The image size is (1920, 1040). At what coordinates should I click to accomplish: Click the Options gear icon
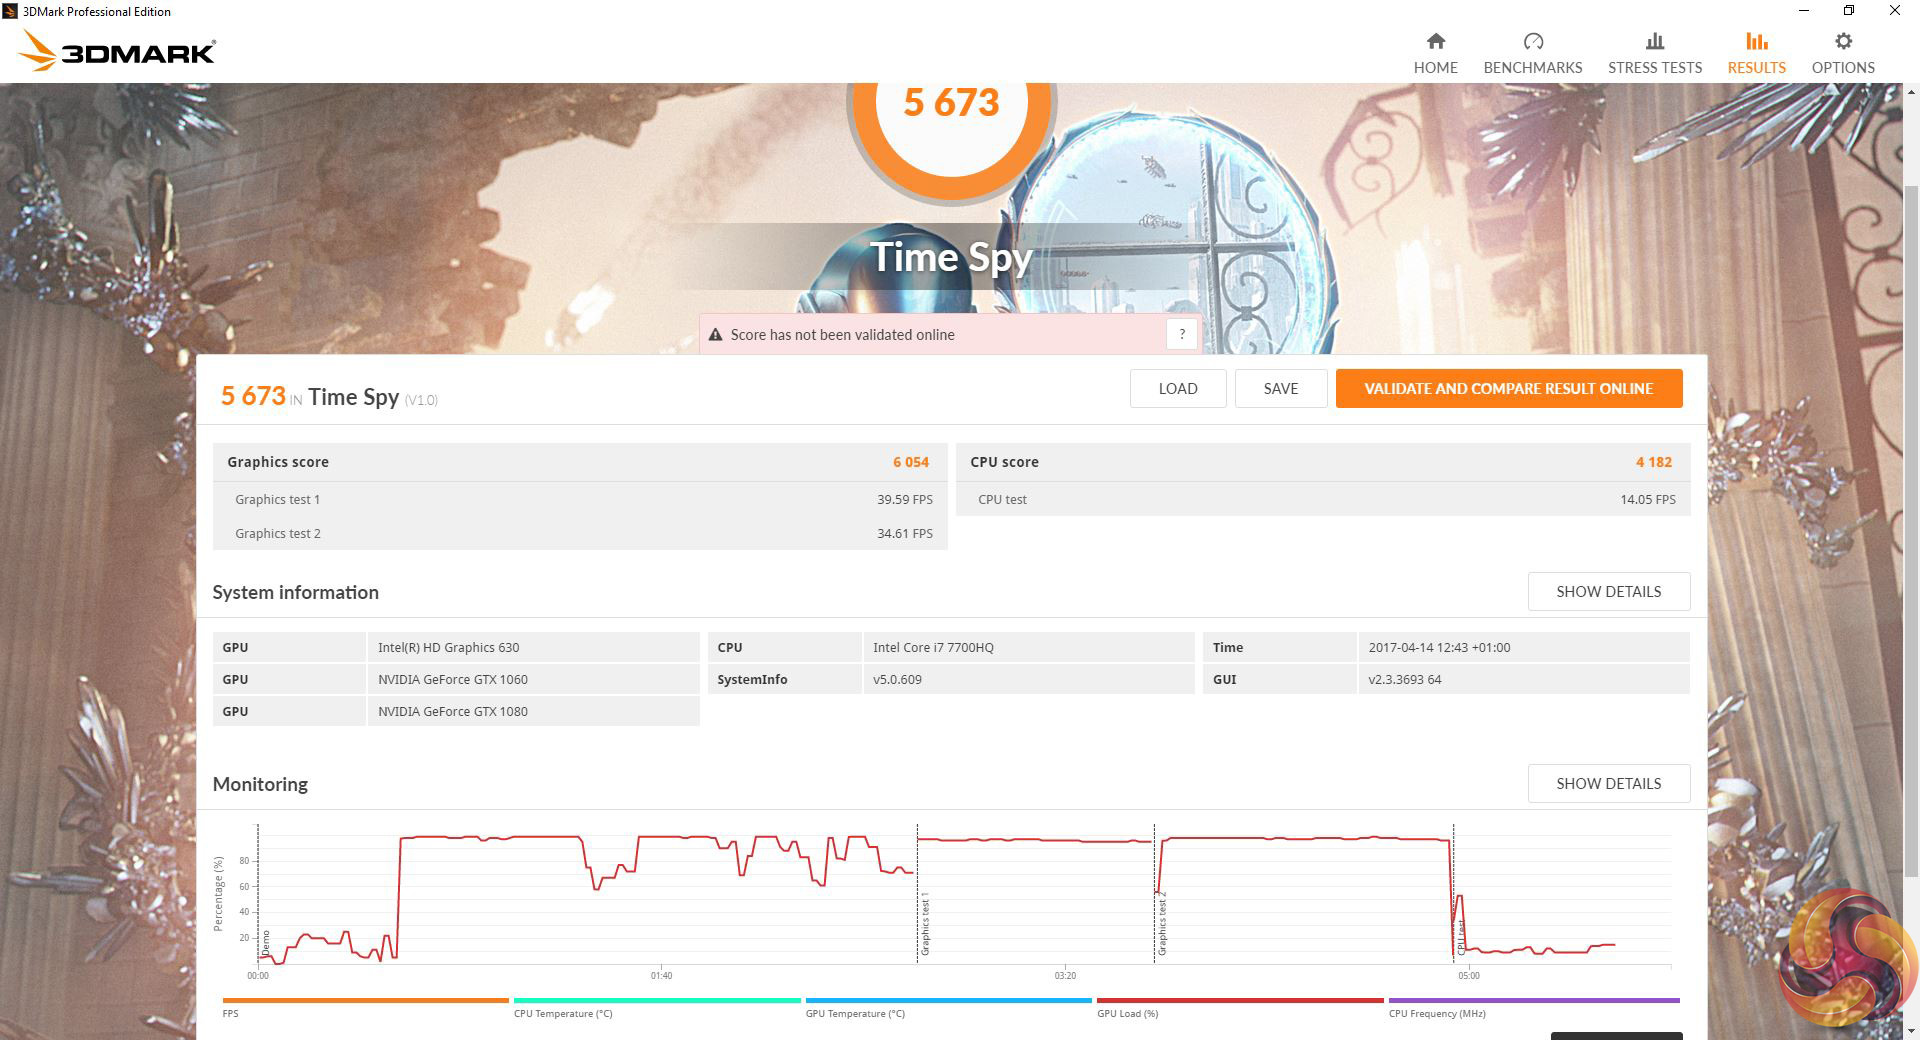click(x=1843, y=41)
